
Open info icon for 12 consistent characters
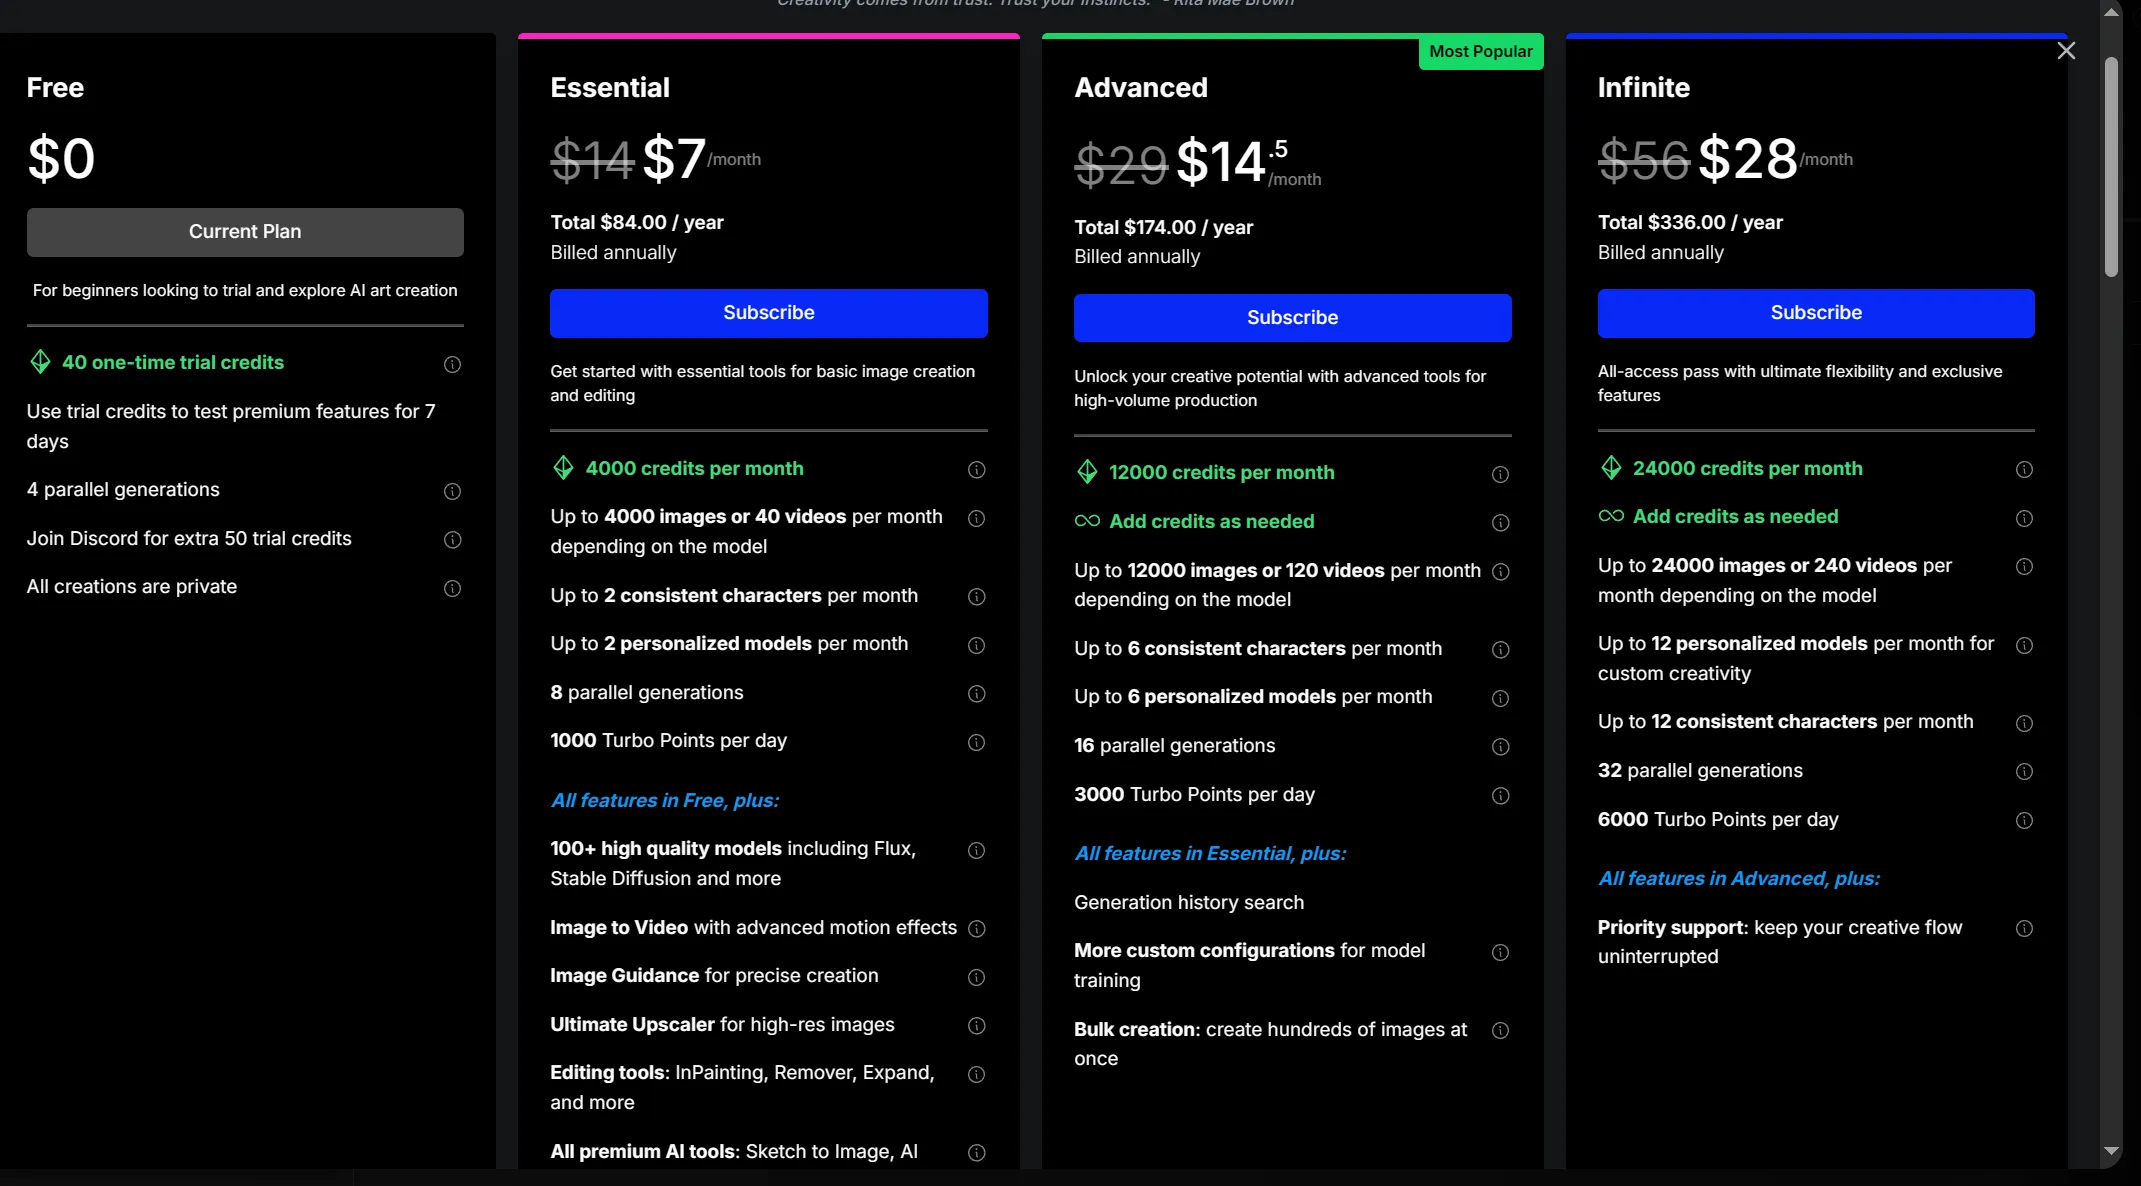point(2024,723)
